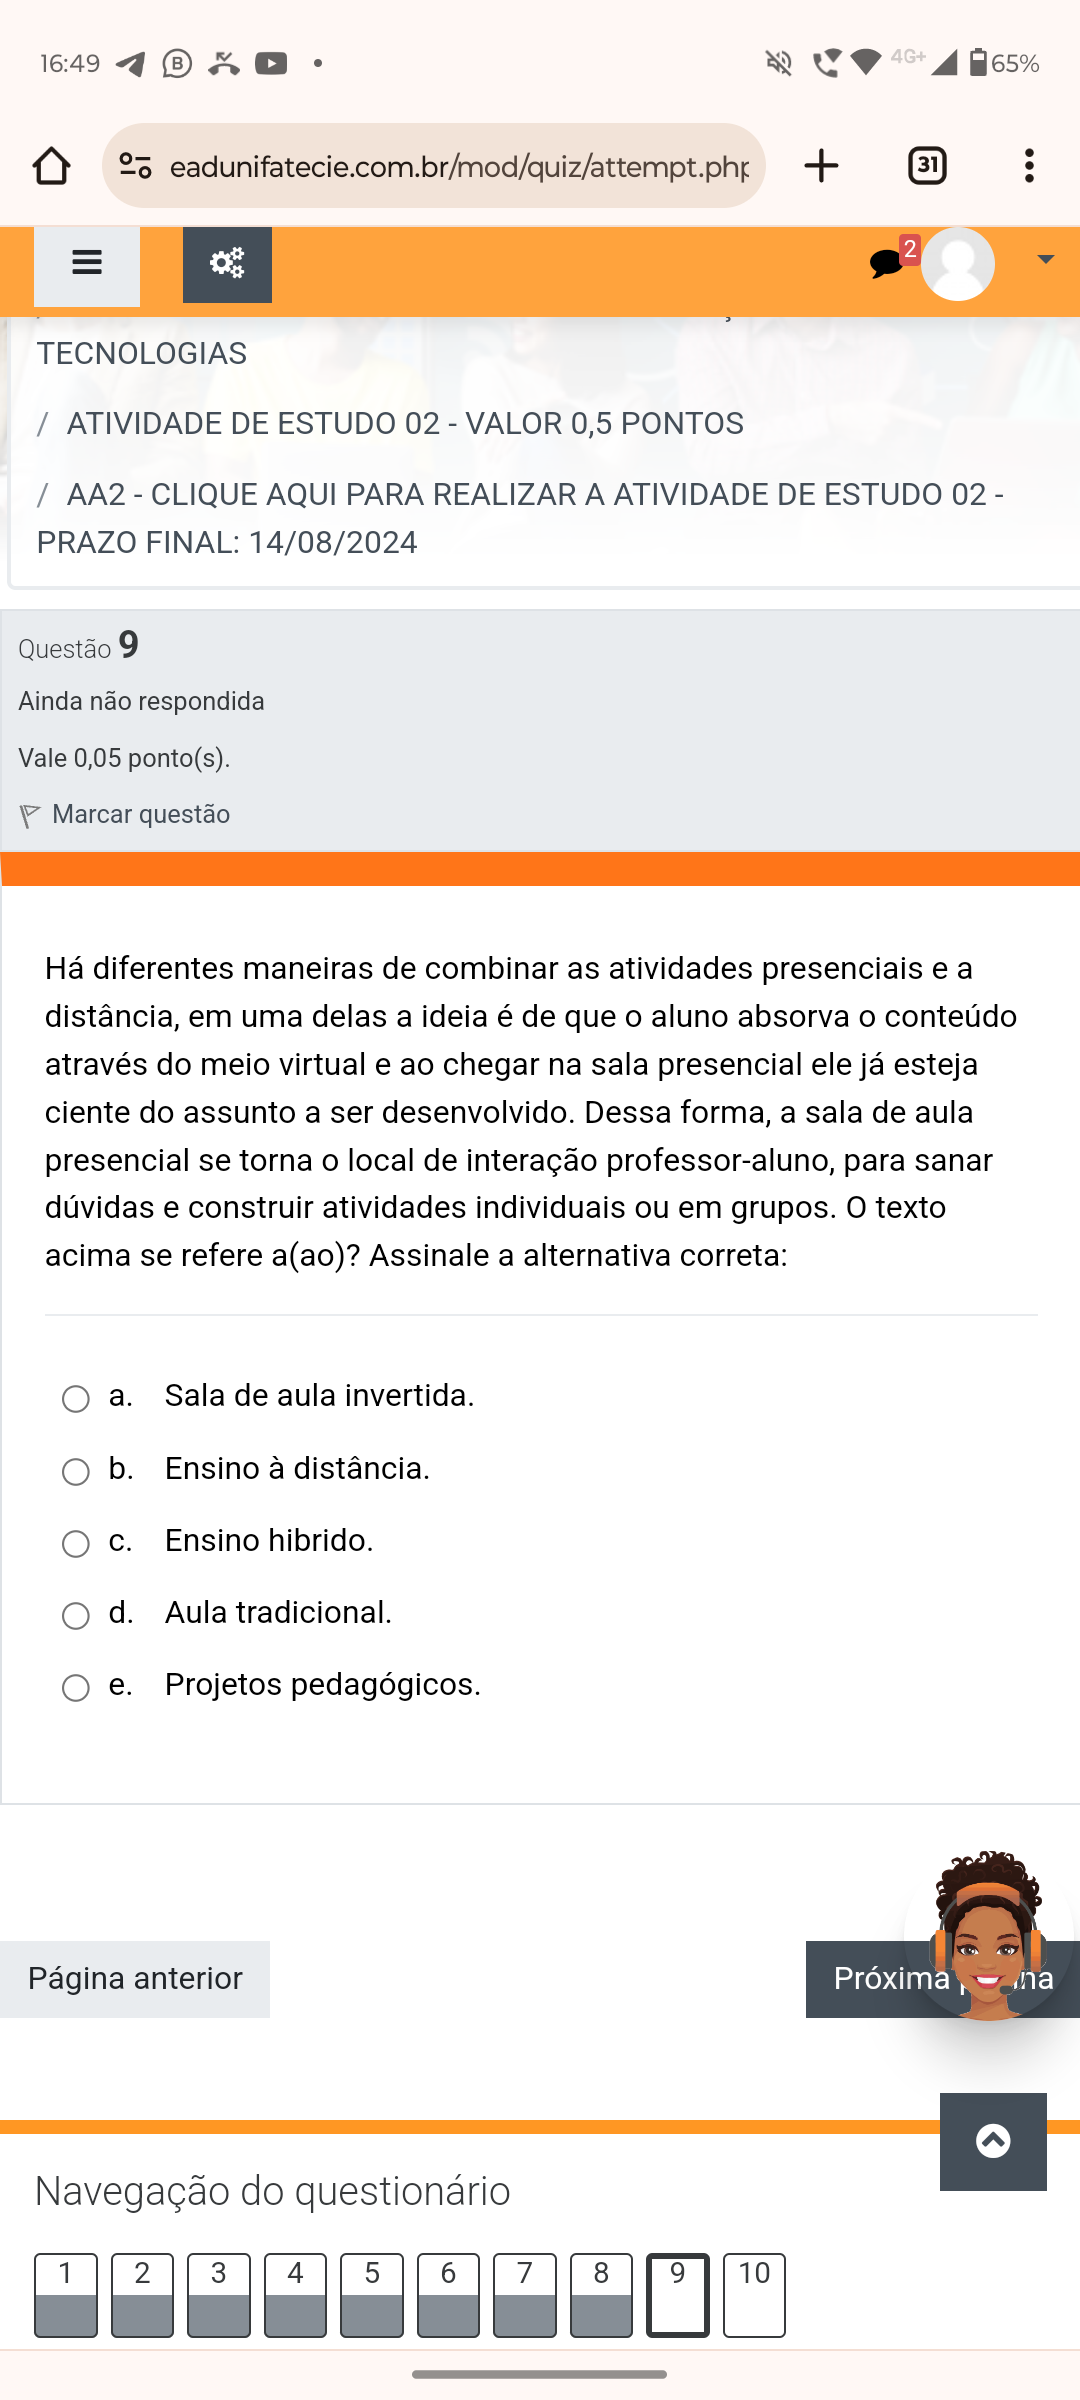Jump to question 5 in quiz navigation

click(372, 2294)
